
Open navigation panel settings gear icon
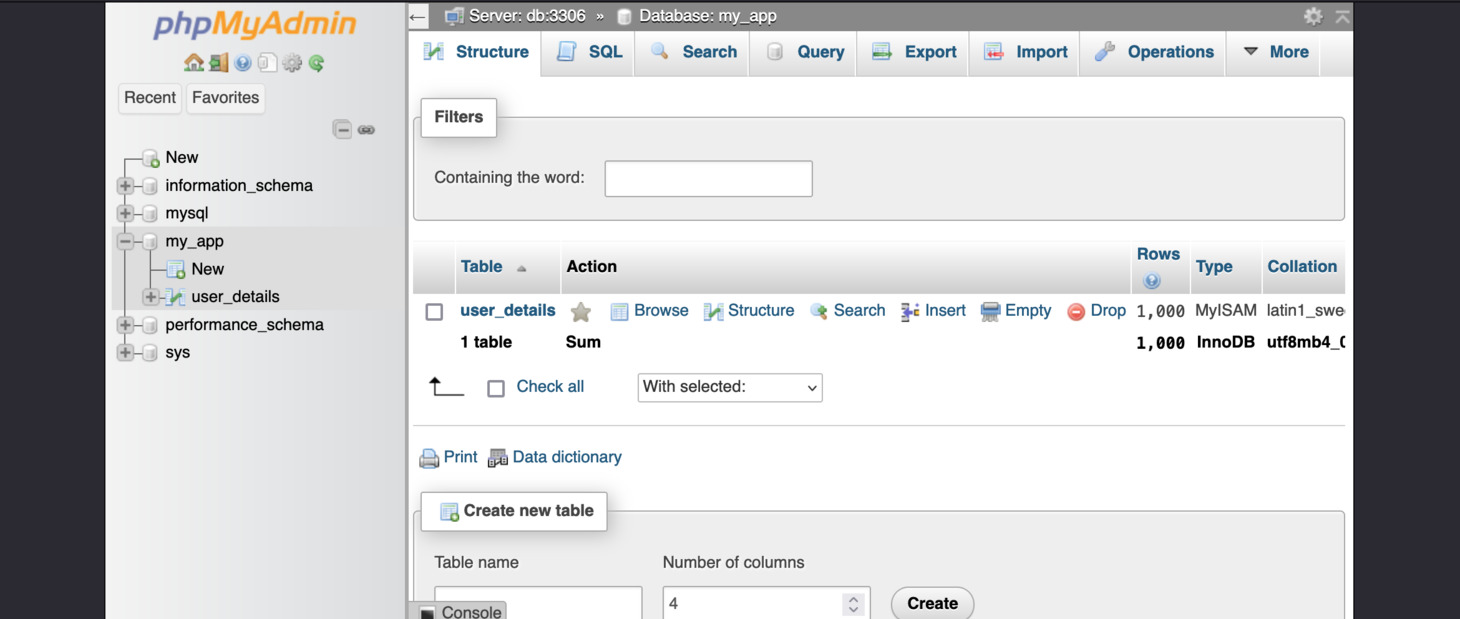coord(292,63)
